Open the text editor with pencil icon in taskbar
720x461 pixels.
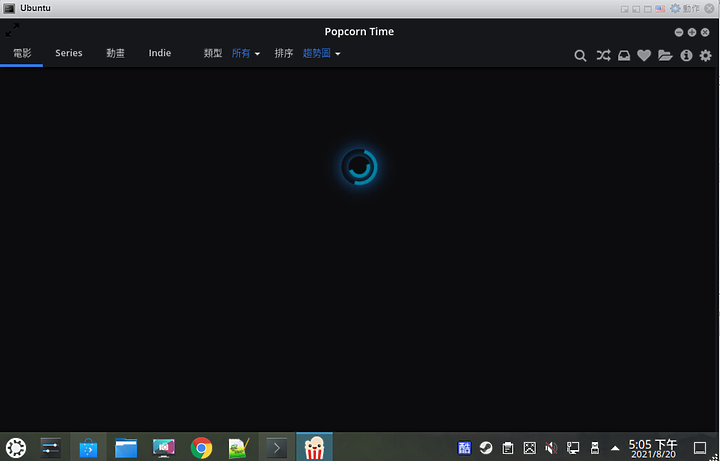[239, 447]
